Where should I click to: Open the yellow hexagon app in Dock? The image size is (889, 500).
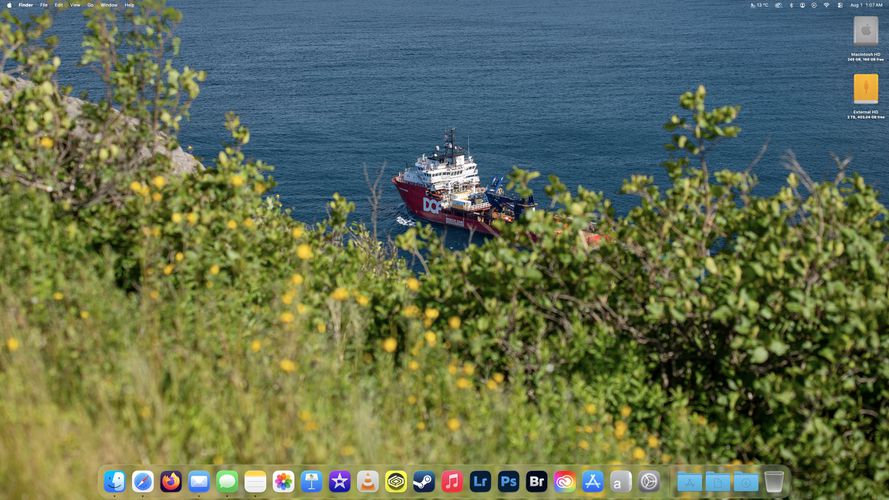point(396,482)
